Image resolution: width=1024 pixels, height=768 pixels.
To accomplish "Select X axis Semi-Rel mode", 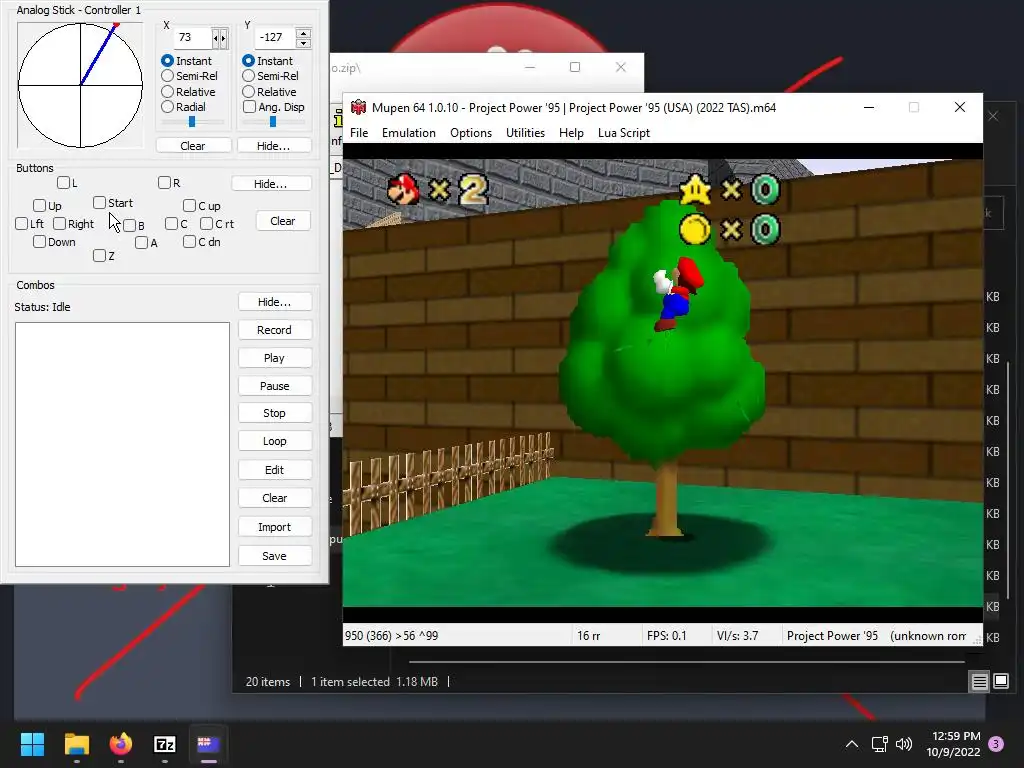I will click(x=167, y=76).
